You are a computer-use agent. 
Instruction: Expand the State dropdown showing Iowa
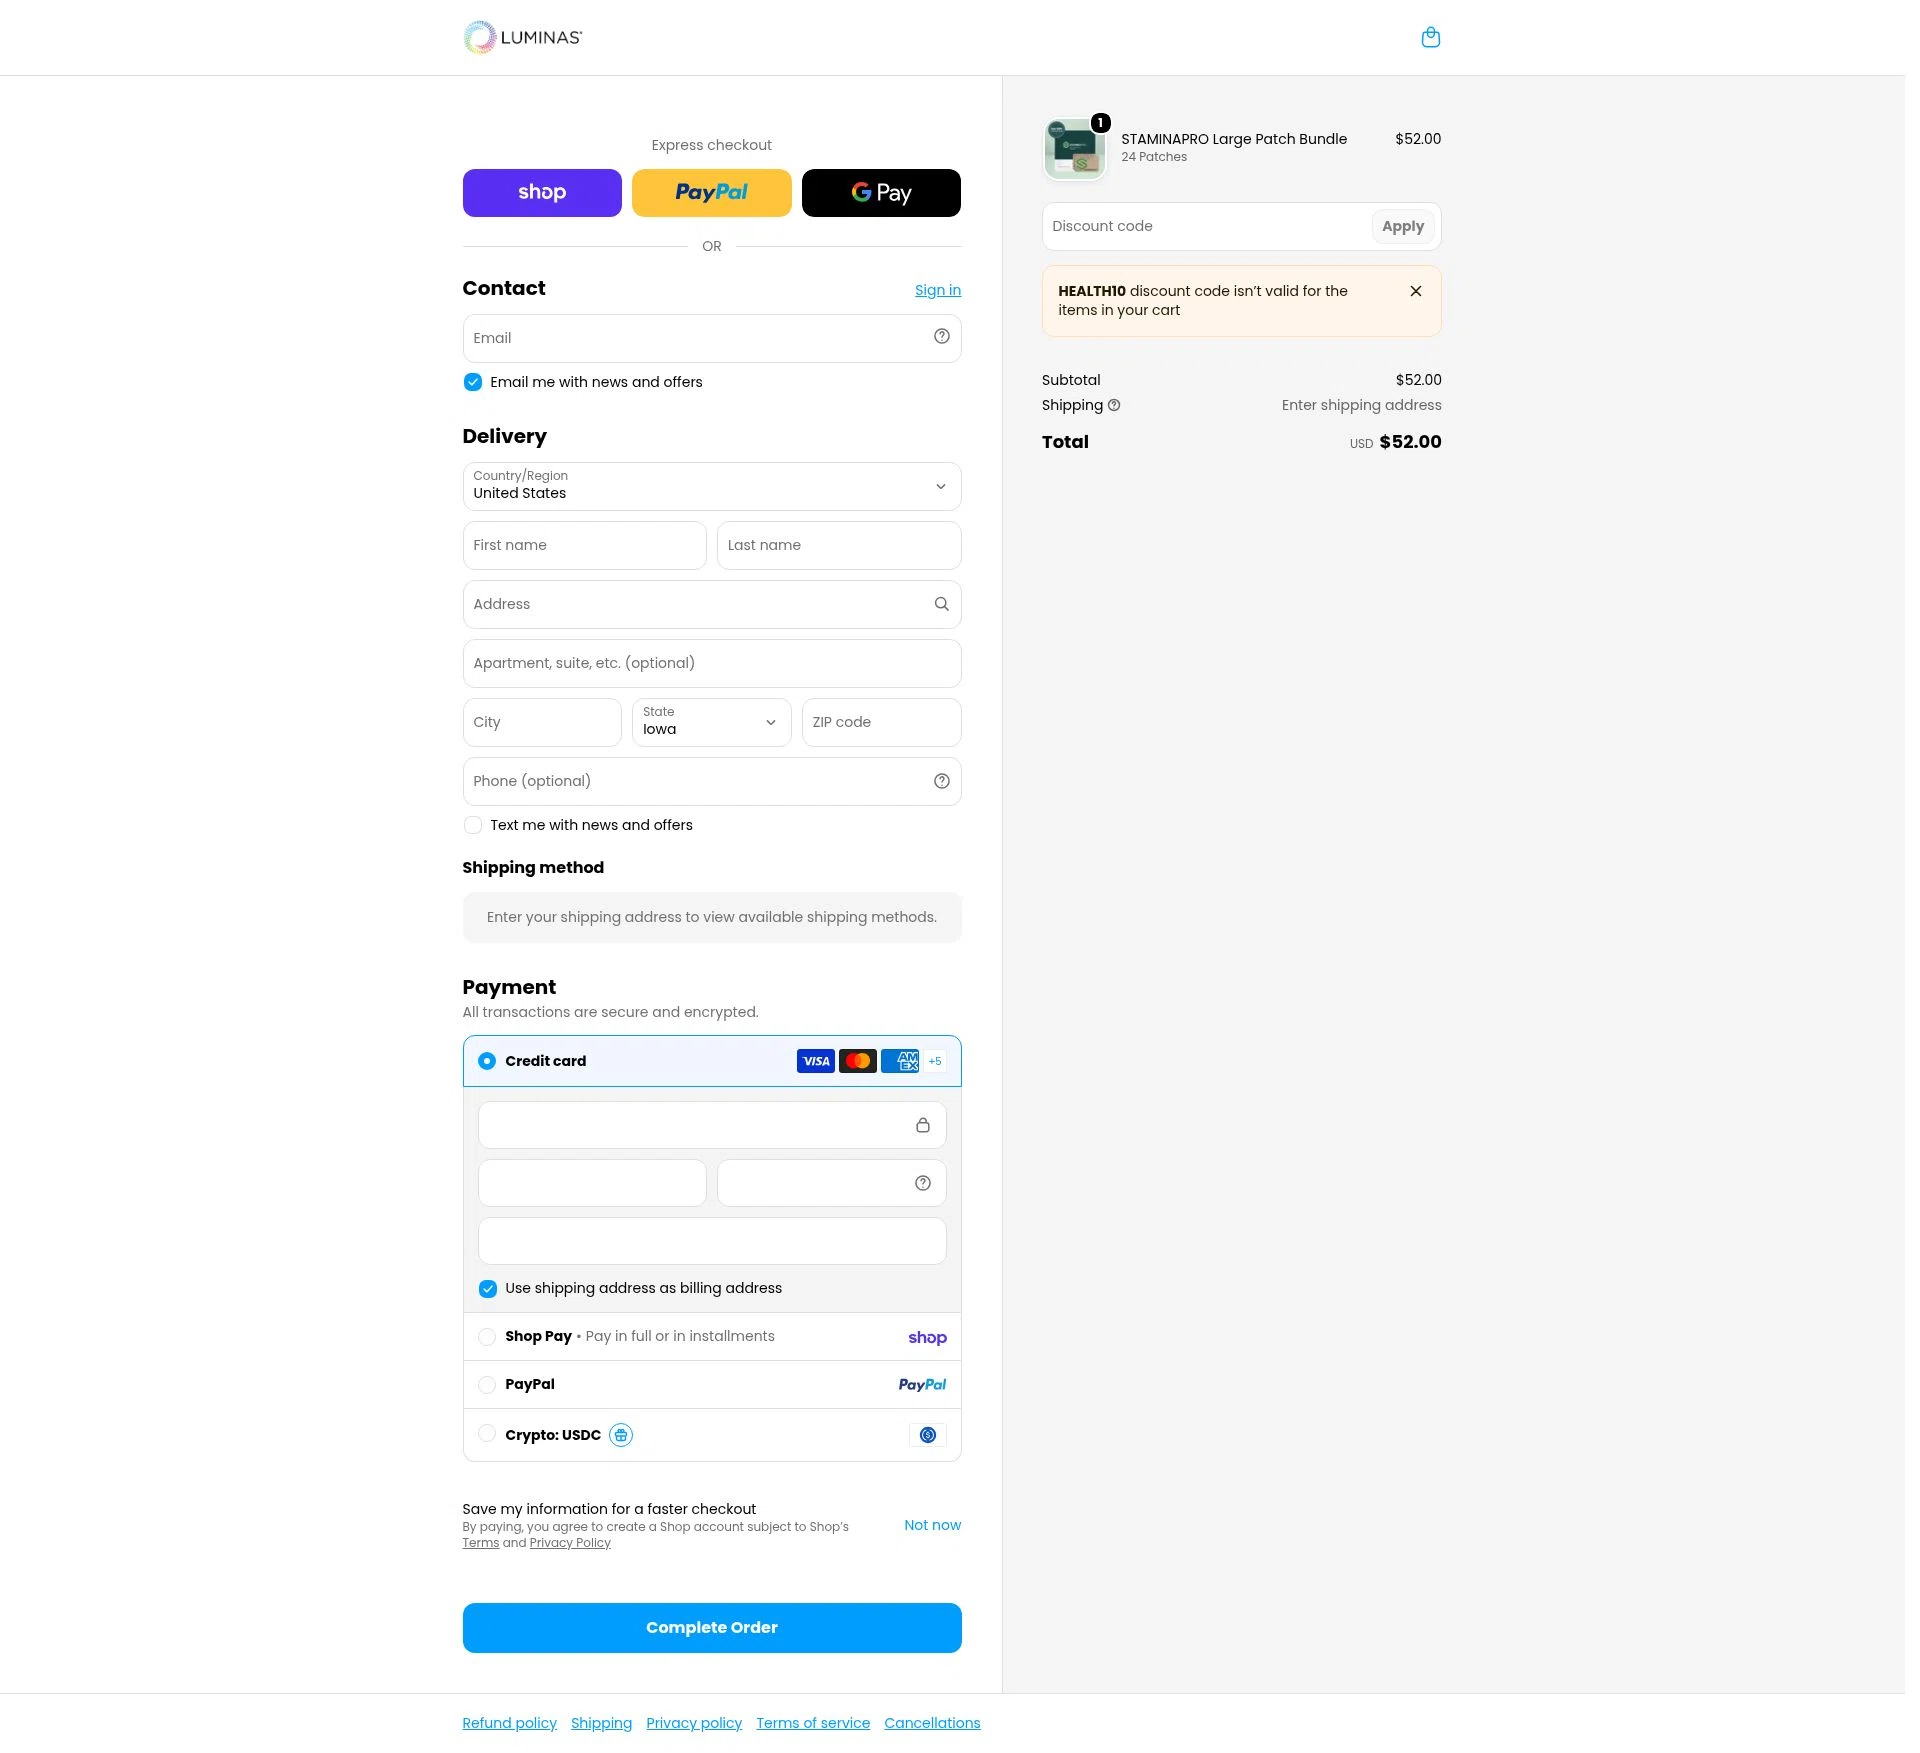pos(712,722)
